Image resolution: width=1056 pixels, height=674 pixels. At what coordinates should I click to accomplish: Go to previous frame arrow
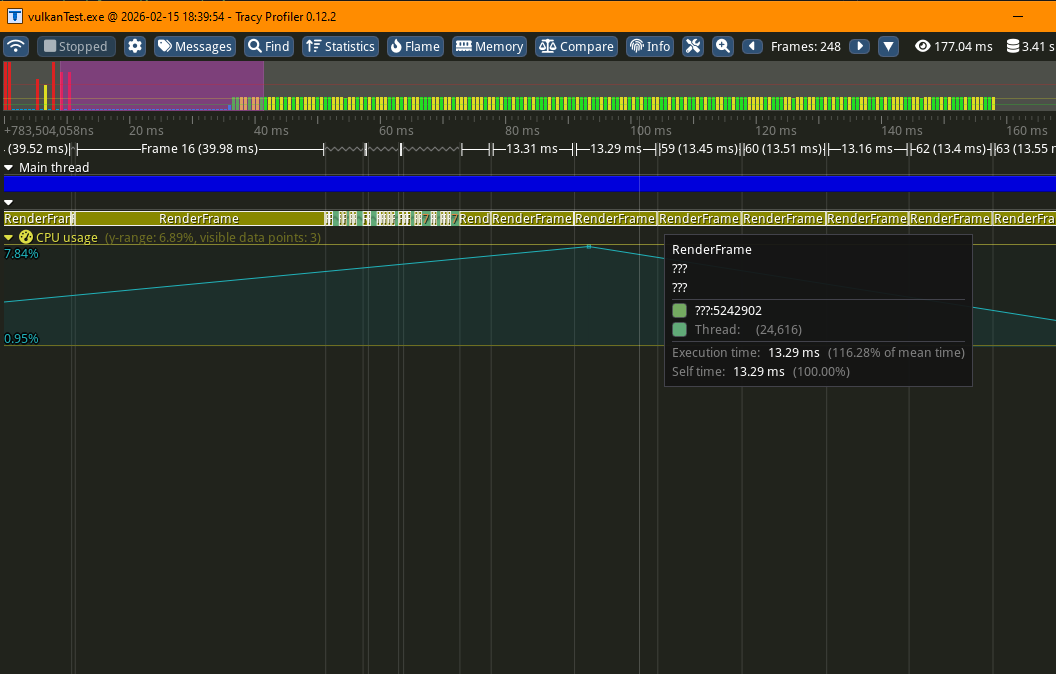[752, 46]
